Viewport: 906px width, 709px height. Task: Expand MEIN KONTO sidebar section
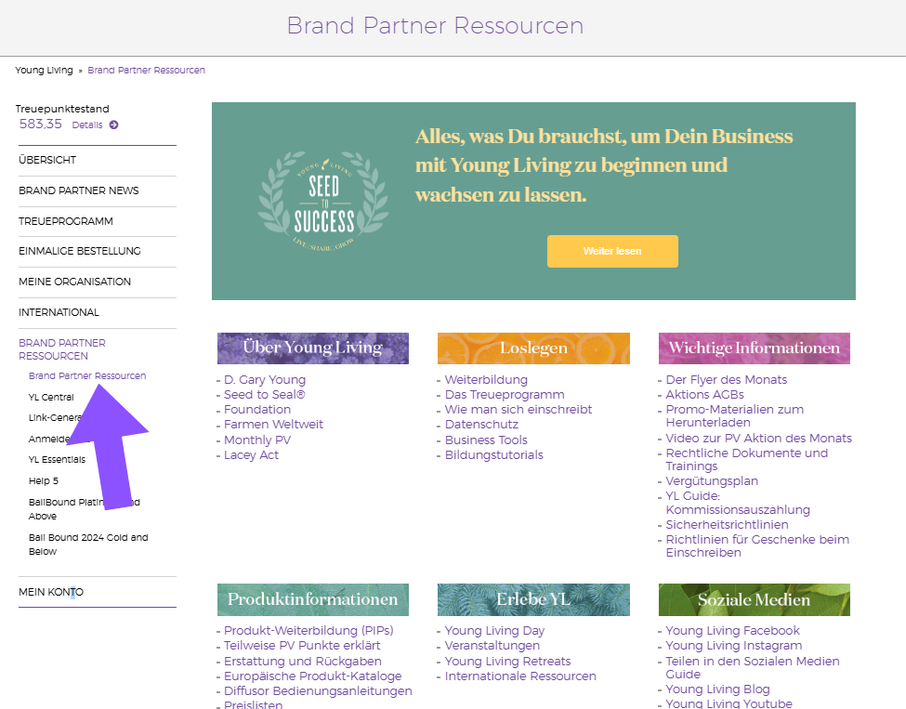point(51,592)
